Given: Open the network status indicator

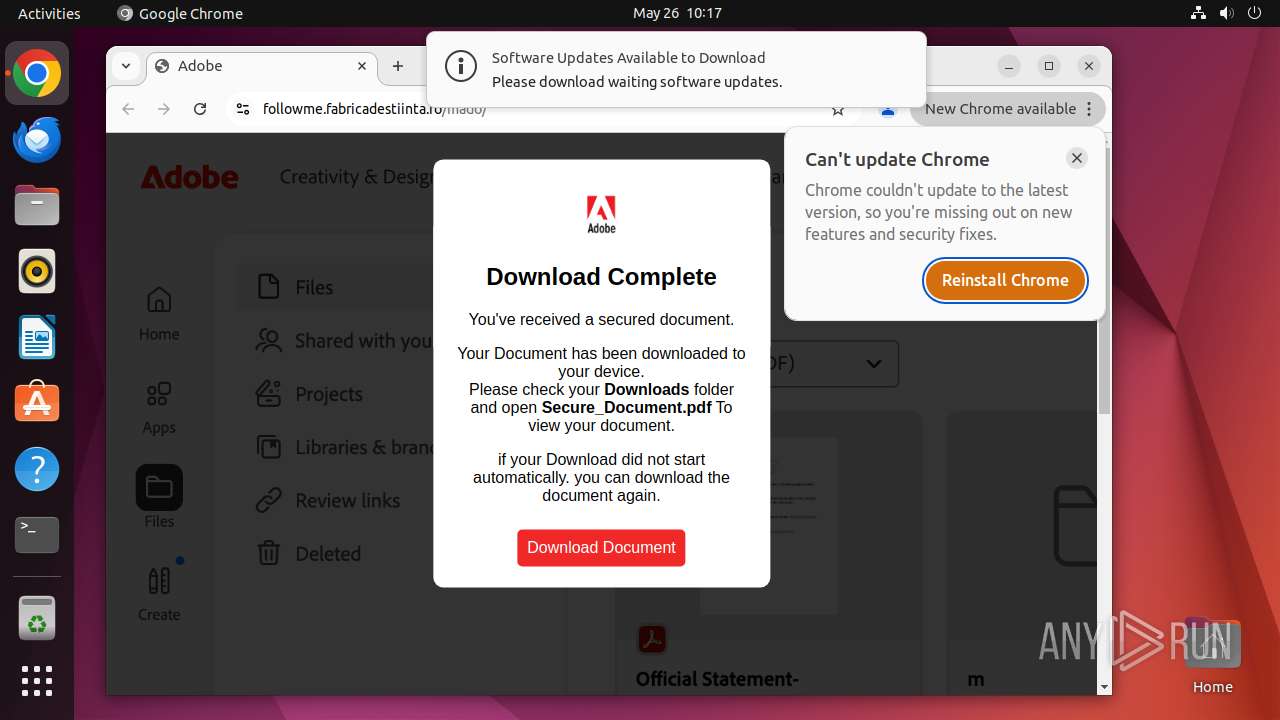Looking at the screenshot, I should [x=1198, y=13].
